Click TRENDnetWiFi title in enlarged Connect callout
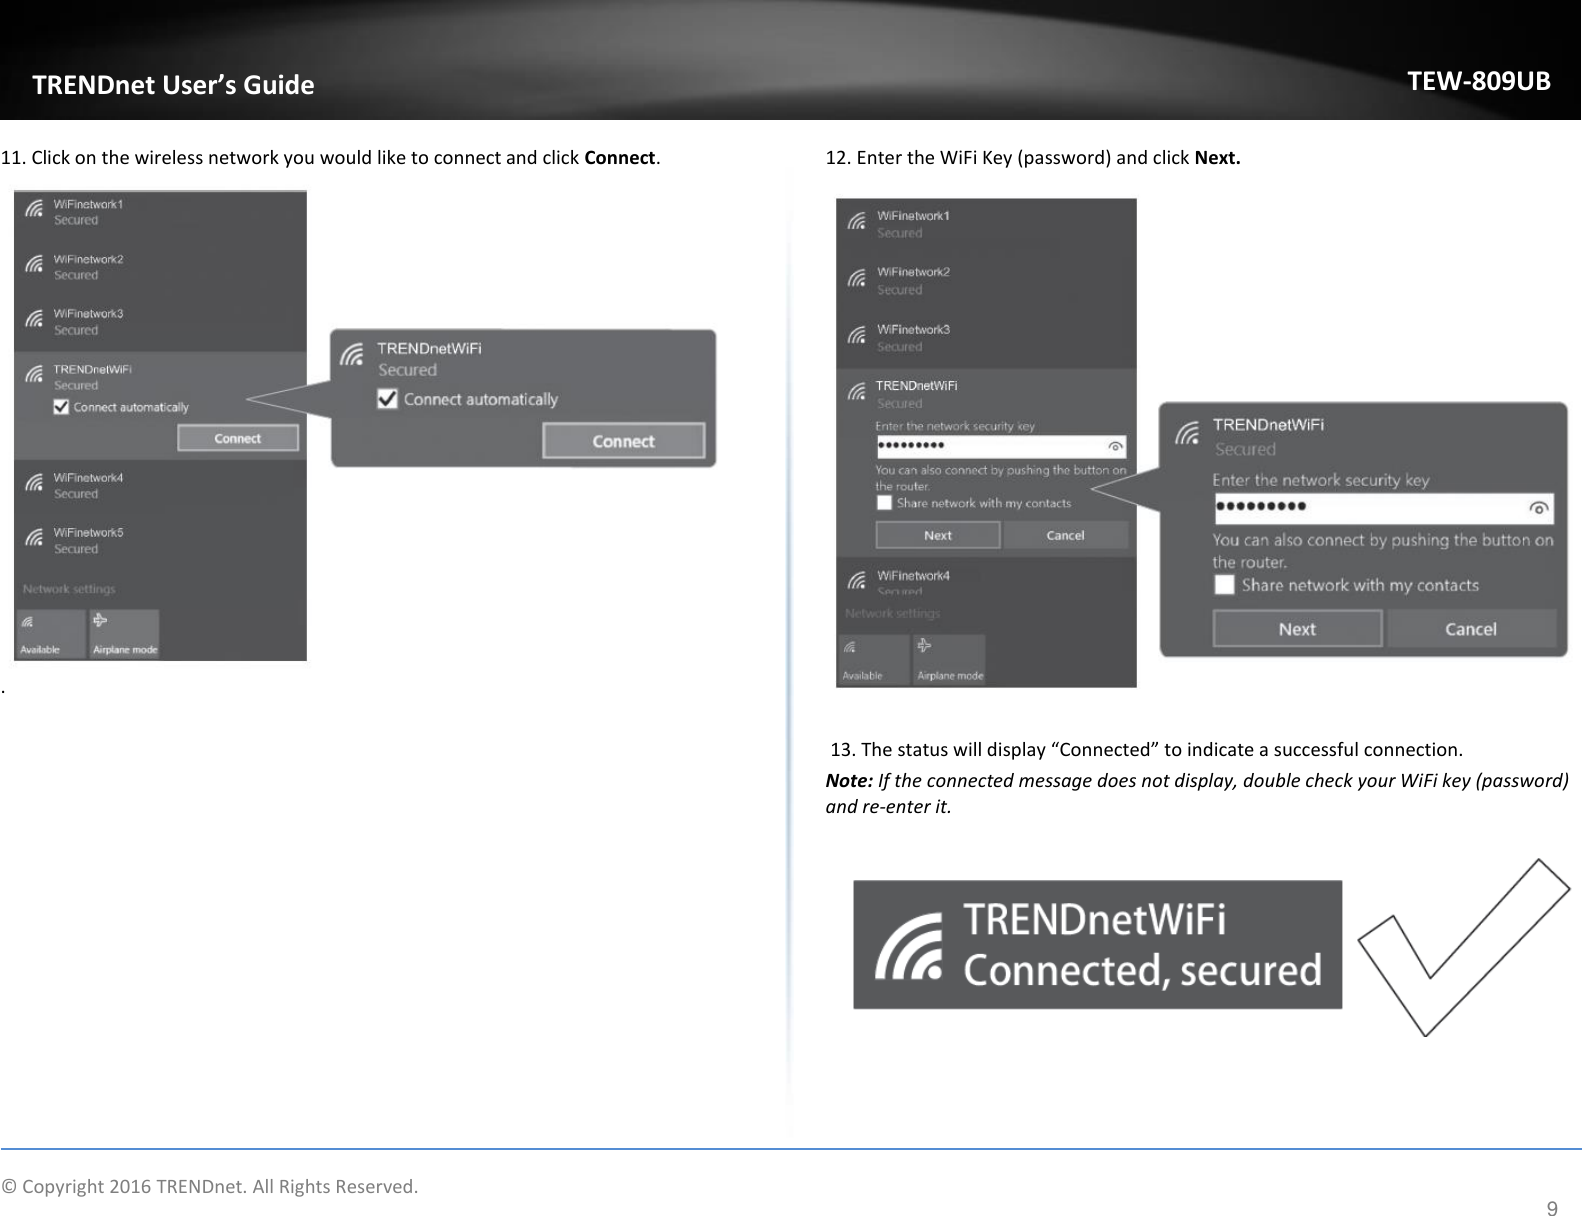 point(429,349)
